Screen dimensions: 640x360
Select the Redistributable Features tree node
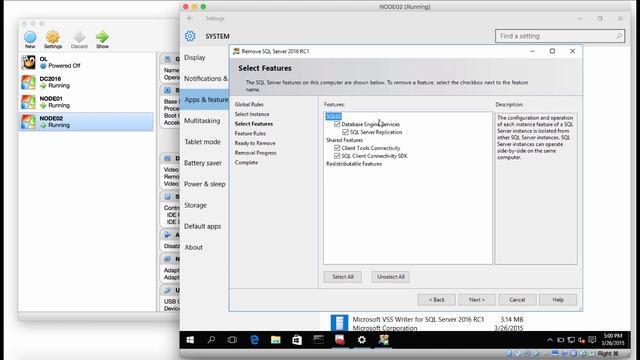[x=354, y=164]
